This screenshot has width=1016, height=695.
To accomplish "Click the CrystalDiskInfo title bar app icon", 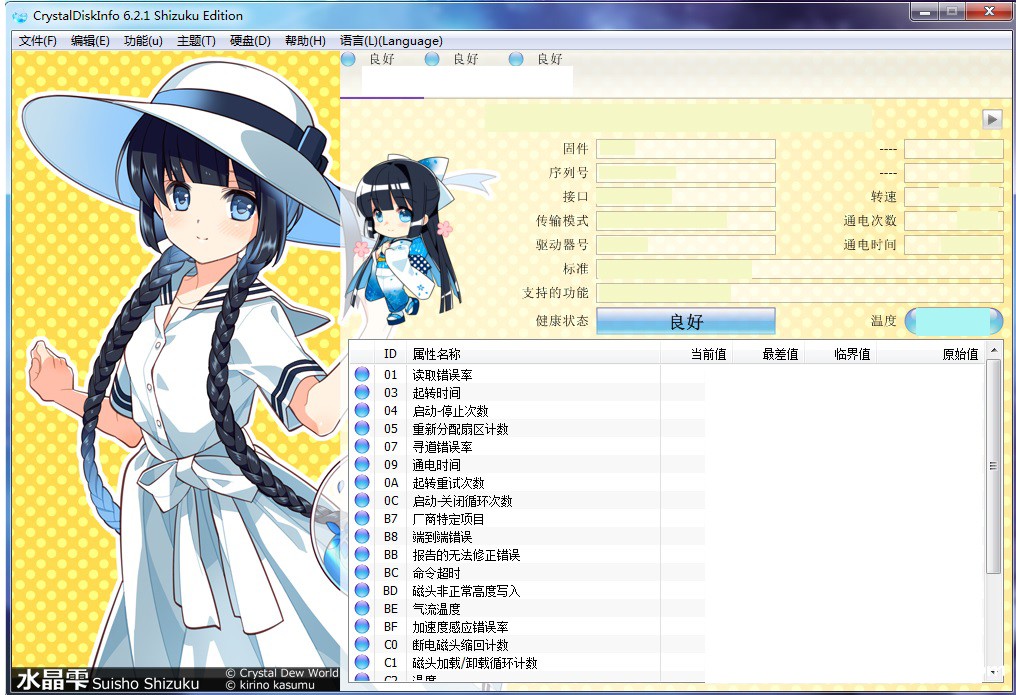I will click(x=20, y=16).
